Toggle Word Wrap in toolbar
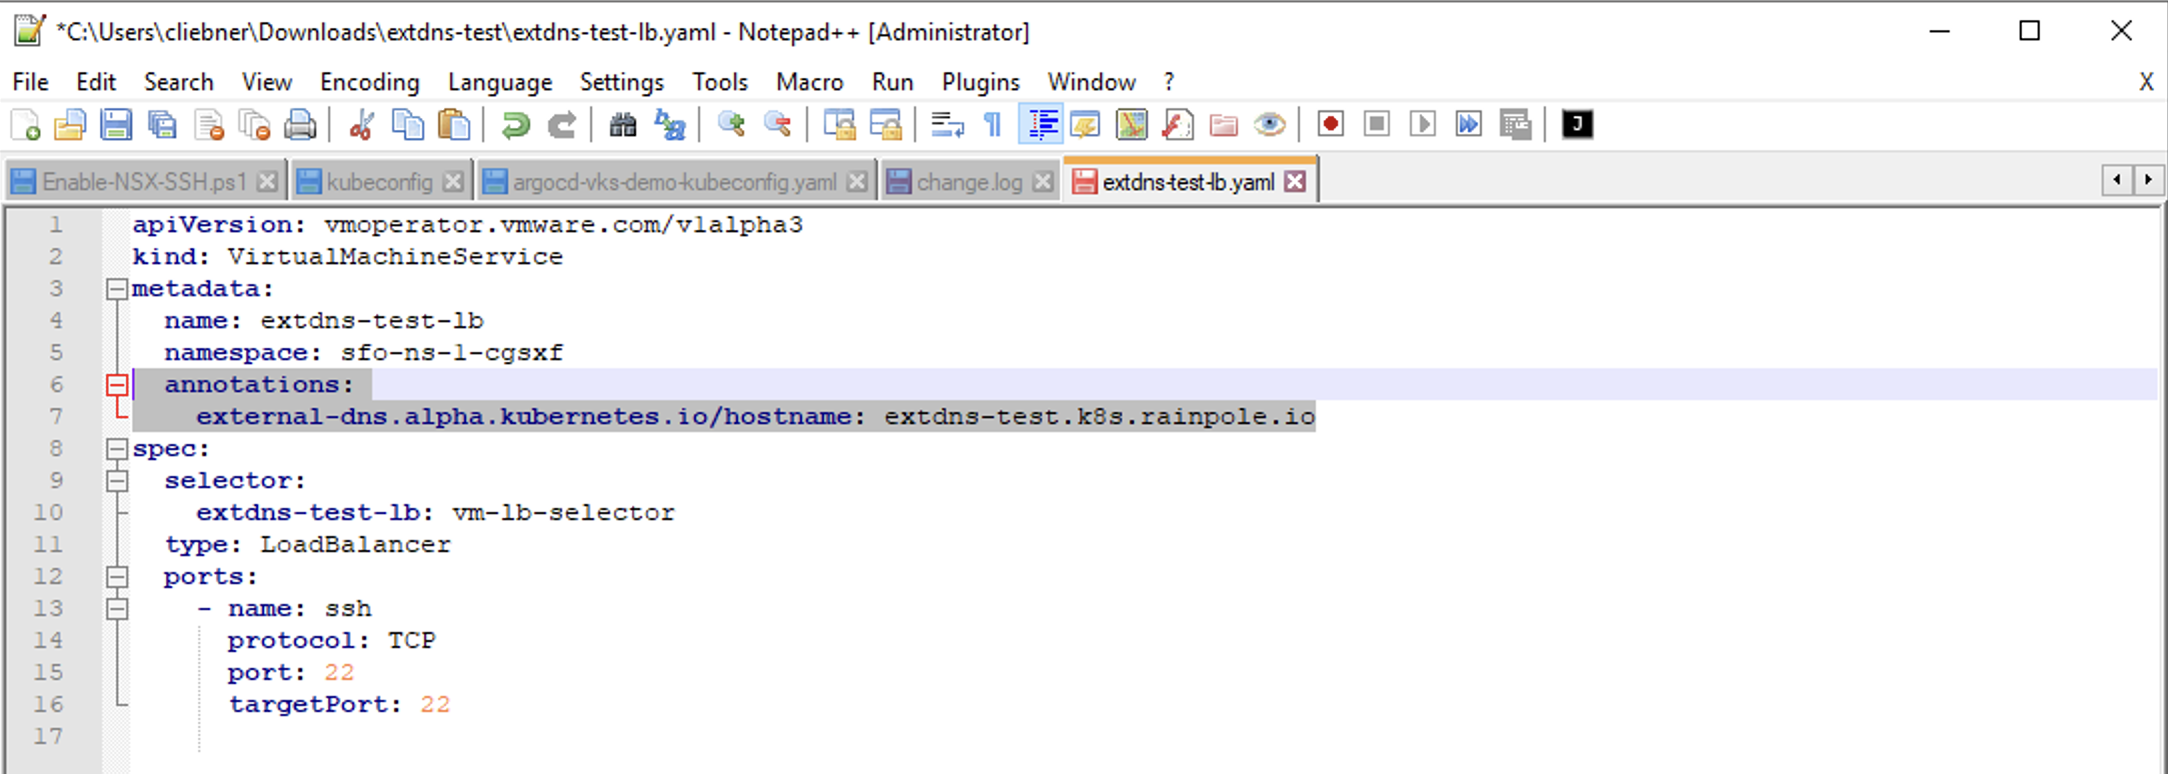Viewport: 2168px width, 774px height. tap(946, 125)
